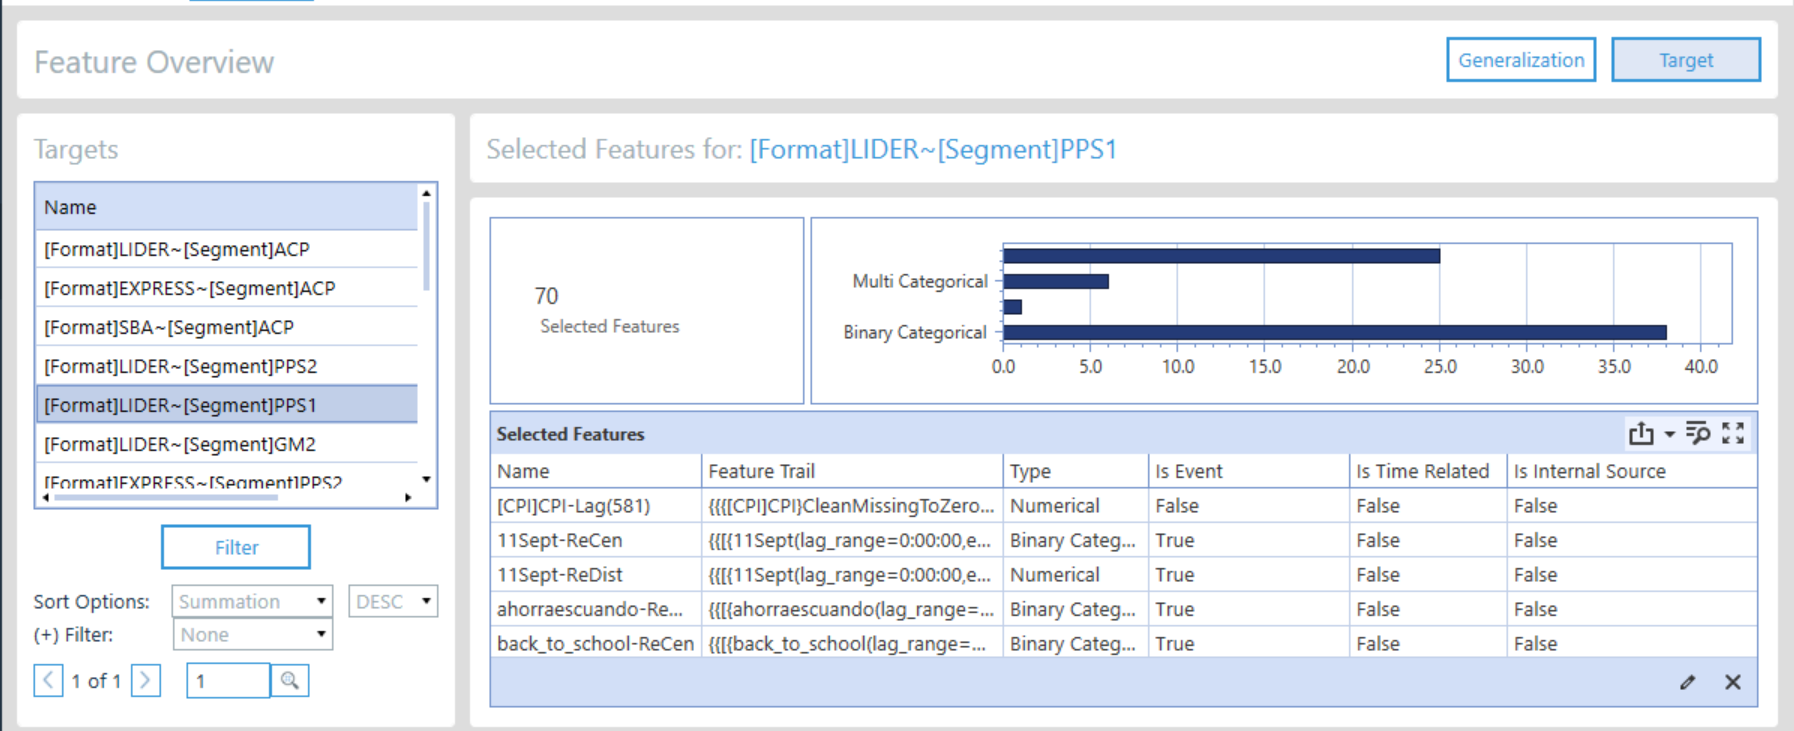Open the DESC sort order dropdown
This screenshot has height=731, width=1794.
pos(393,601)
